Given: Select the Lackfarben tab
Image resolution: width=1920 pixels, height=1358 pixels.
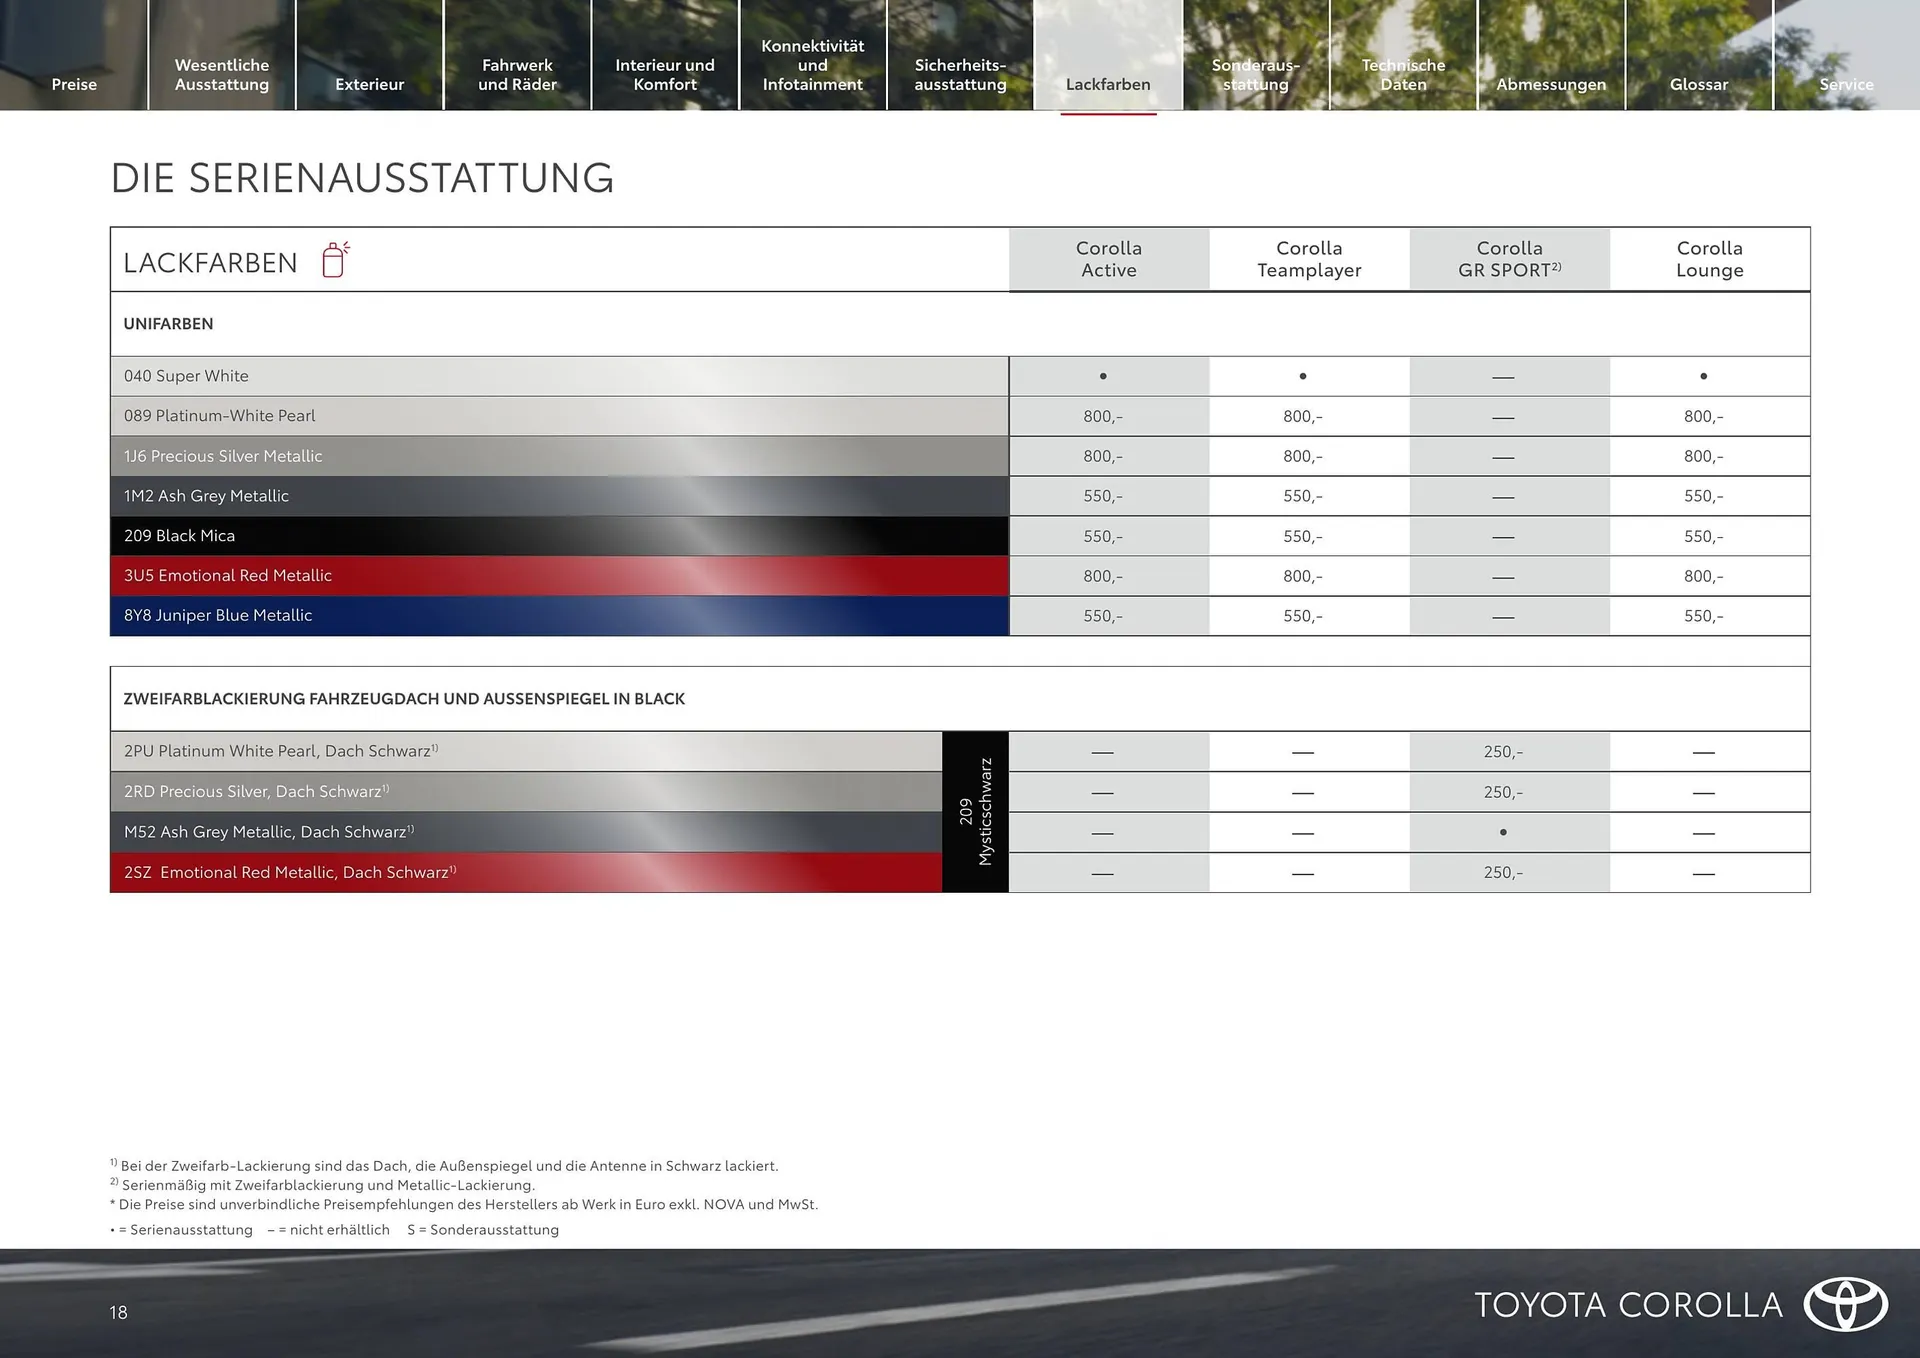Looking at the screenshot, I should point(1108,84).
